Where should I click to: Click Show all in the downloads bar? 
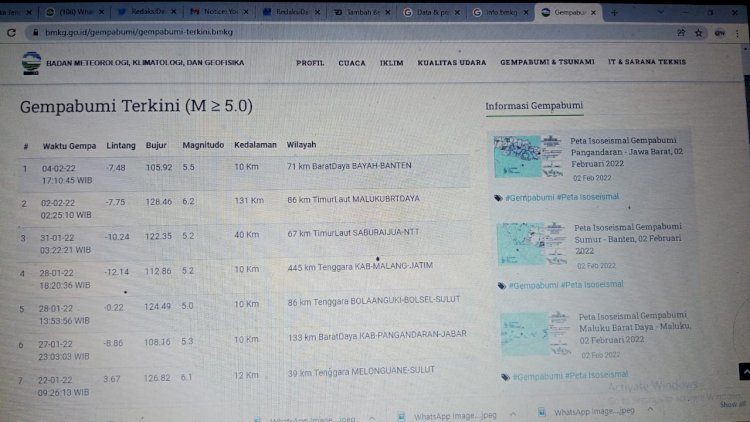coord(732,404)
